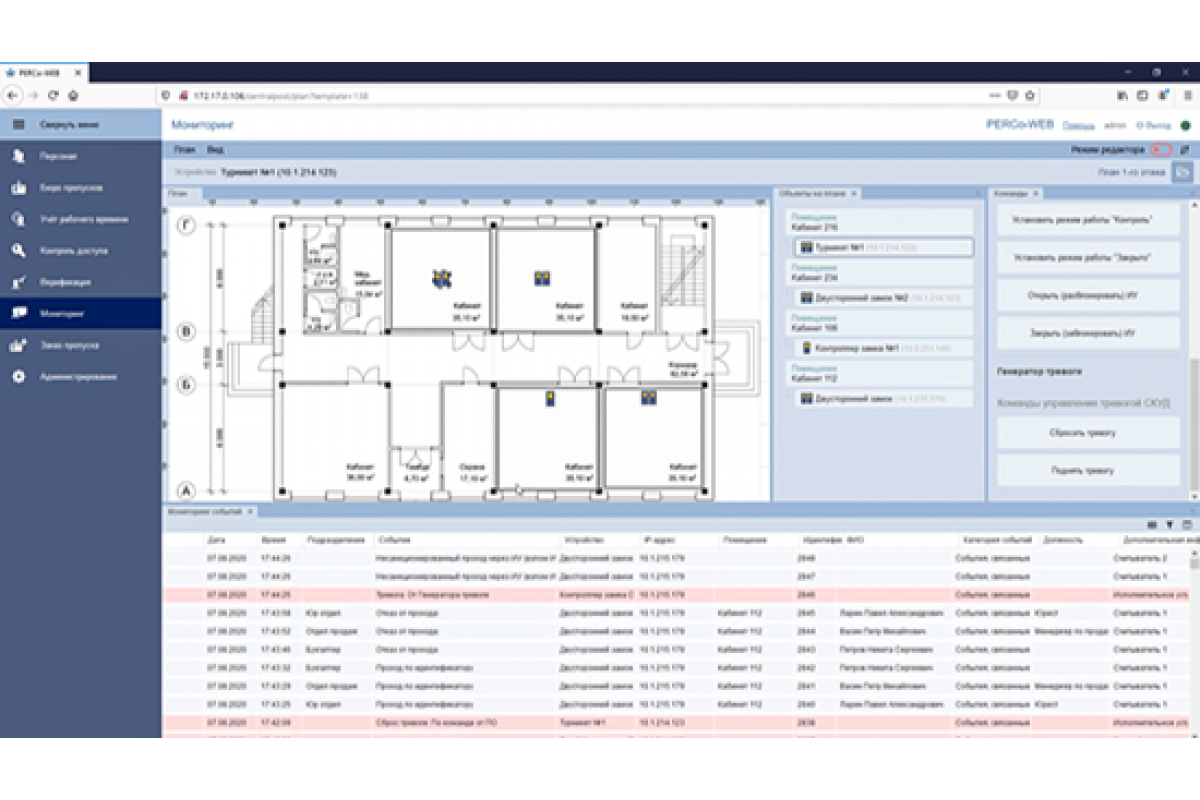This screenshot has height=800, width=1200.
Task: Open the browser library icon
Action: coord(1122,95)
